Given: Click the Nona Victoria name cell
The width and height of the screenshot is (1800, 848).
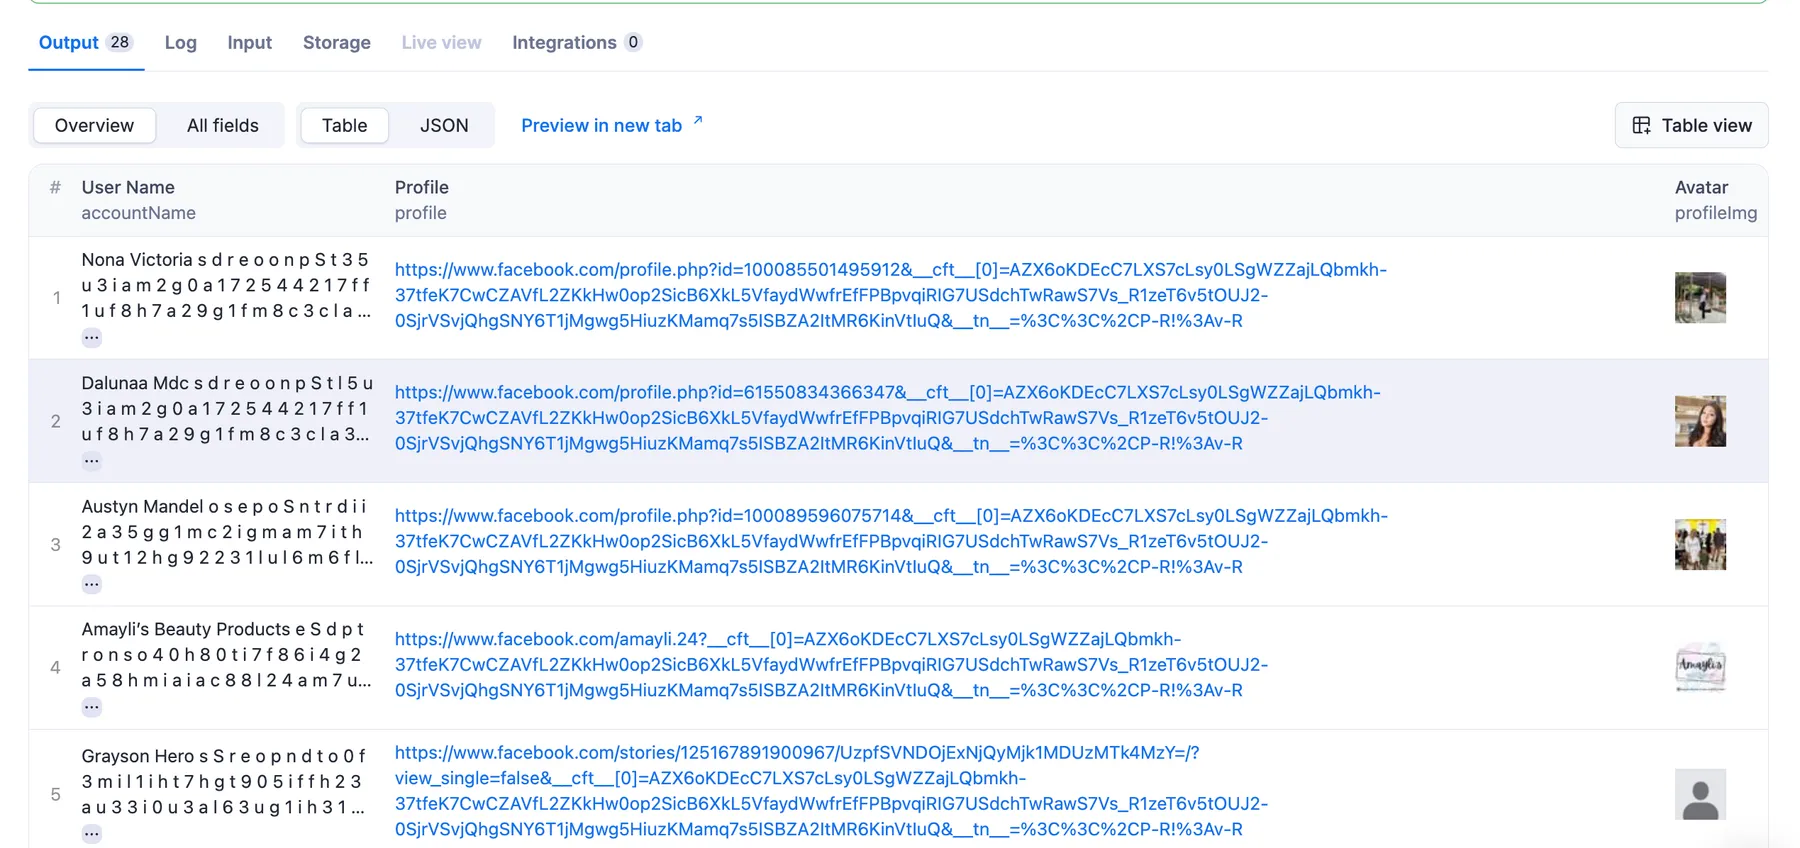Looking at the screenshot, I should (227, 285).
